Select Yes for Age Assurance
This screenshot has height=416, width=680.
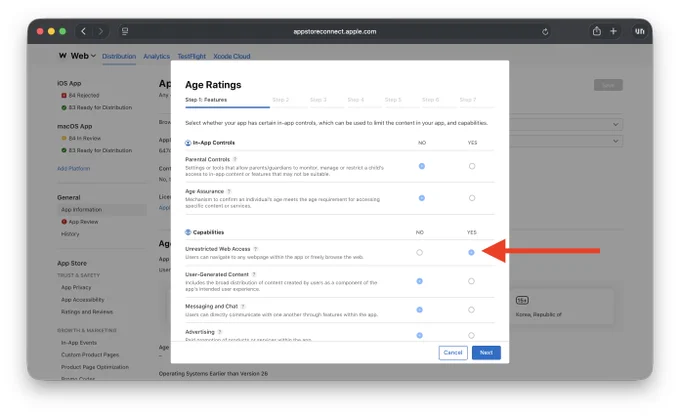[x=472, y=198]
